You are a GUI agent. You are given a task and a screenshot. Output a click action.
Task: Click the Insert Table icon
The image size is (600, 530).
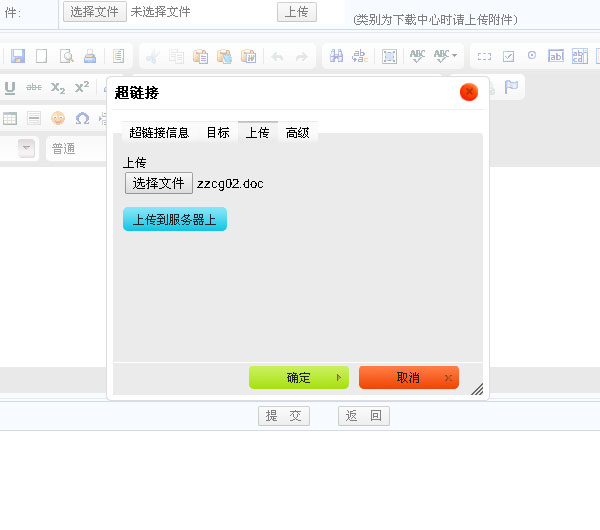[10, 118]
